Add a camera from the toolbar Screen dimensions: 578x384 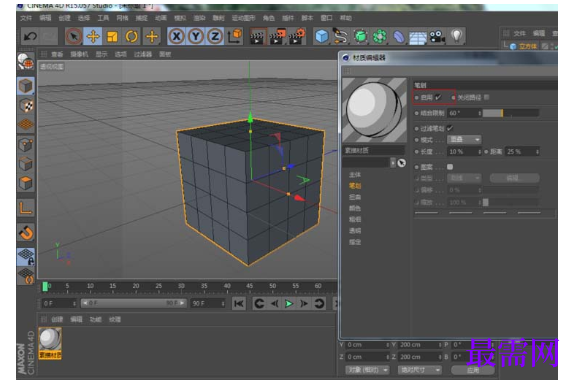click(437, 36)
